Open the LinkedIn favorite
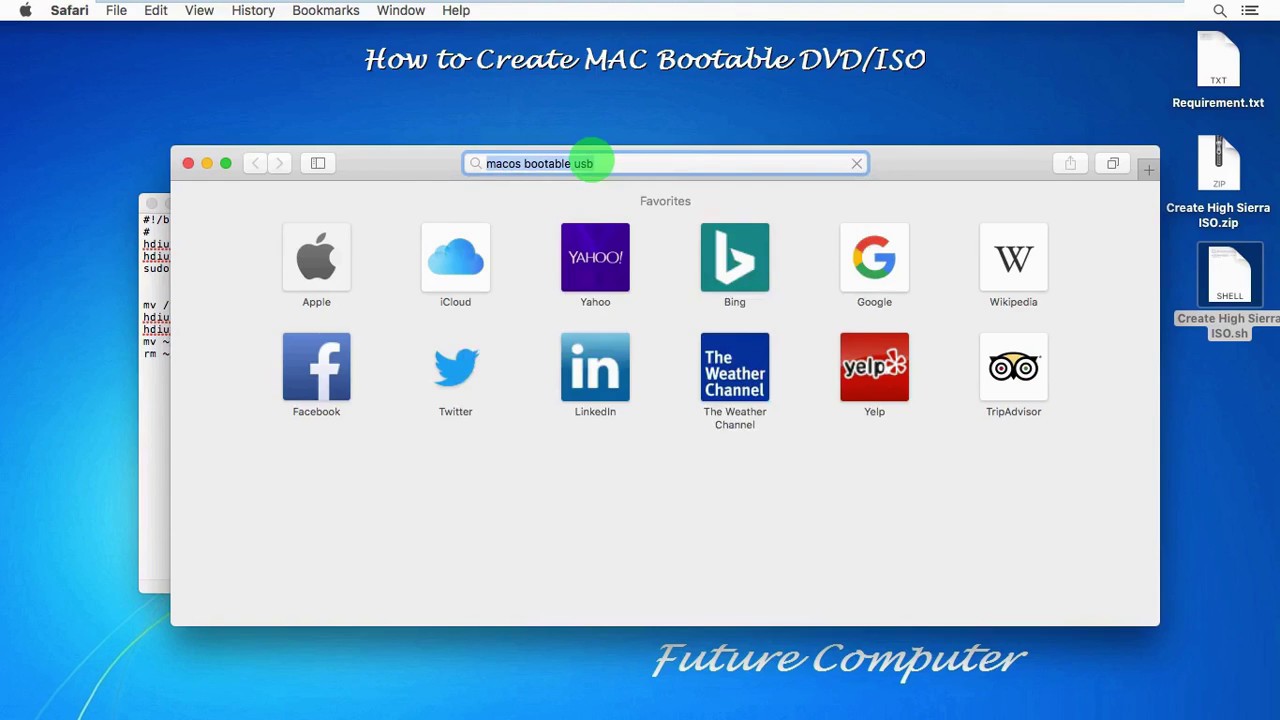This screenshot has width=1280, height=720. click(595, 367)
